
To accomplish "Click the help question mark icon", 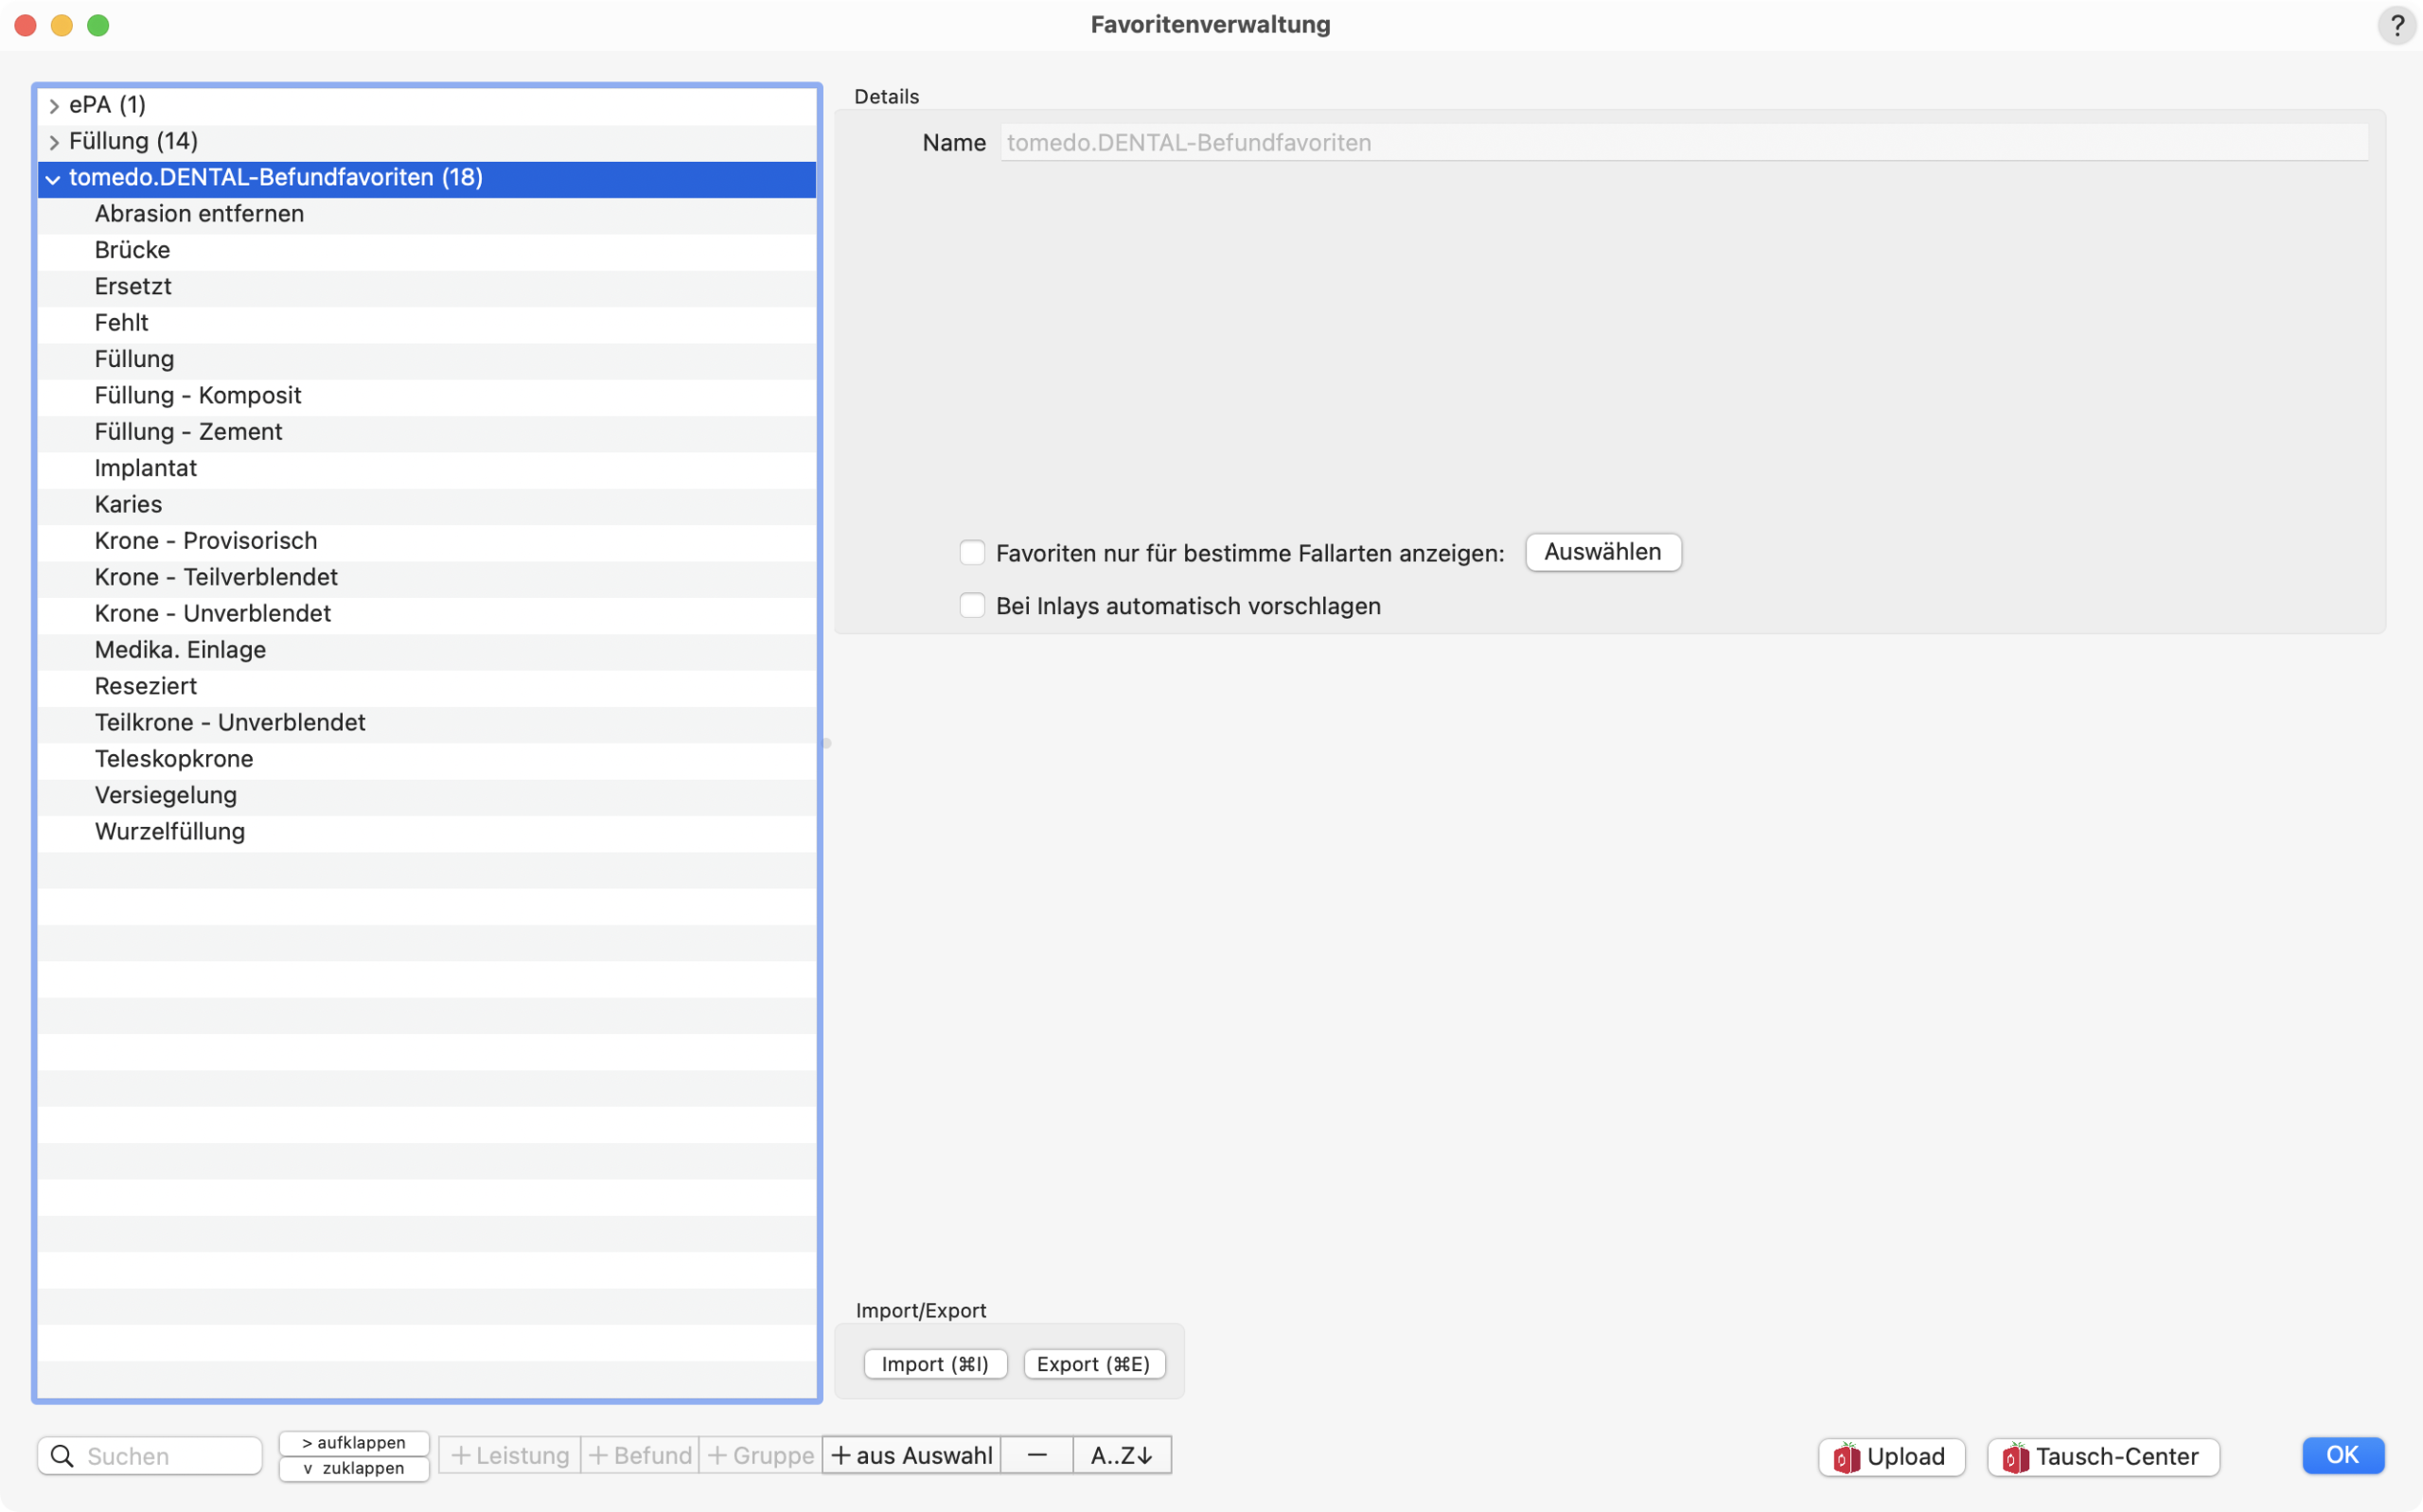I will [x=2396, y=25].
